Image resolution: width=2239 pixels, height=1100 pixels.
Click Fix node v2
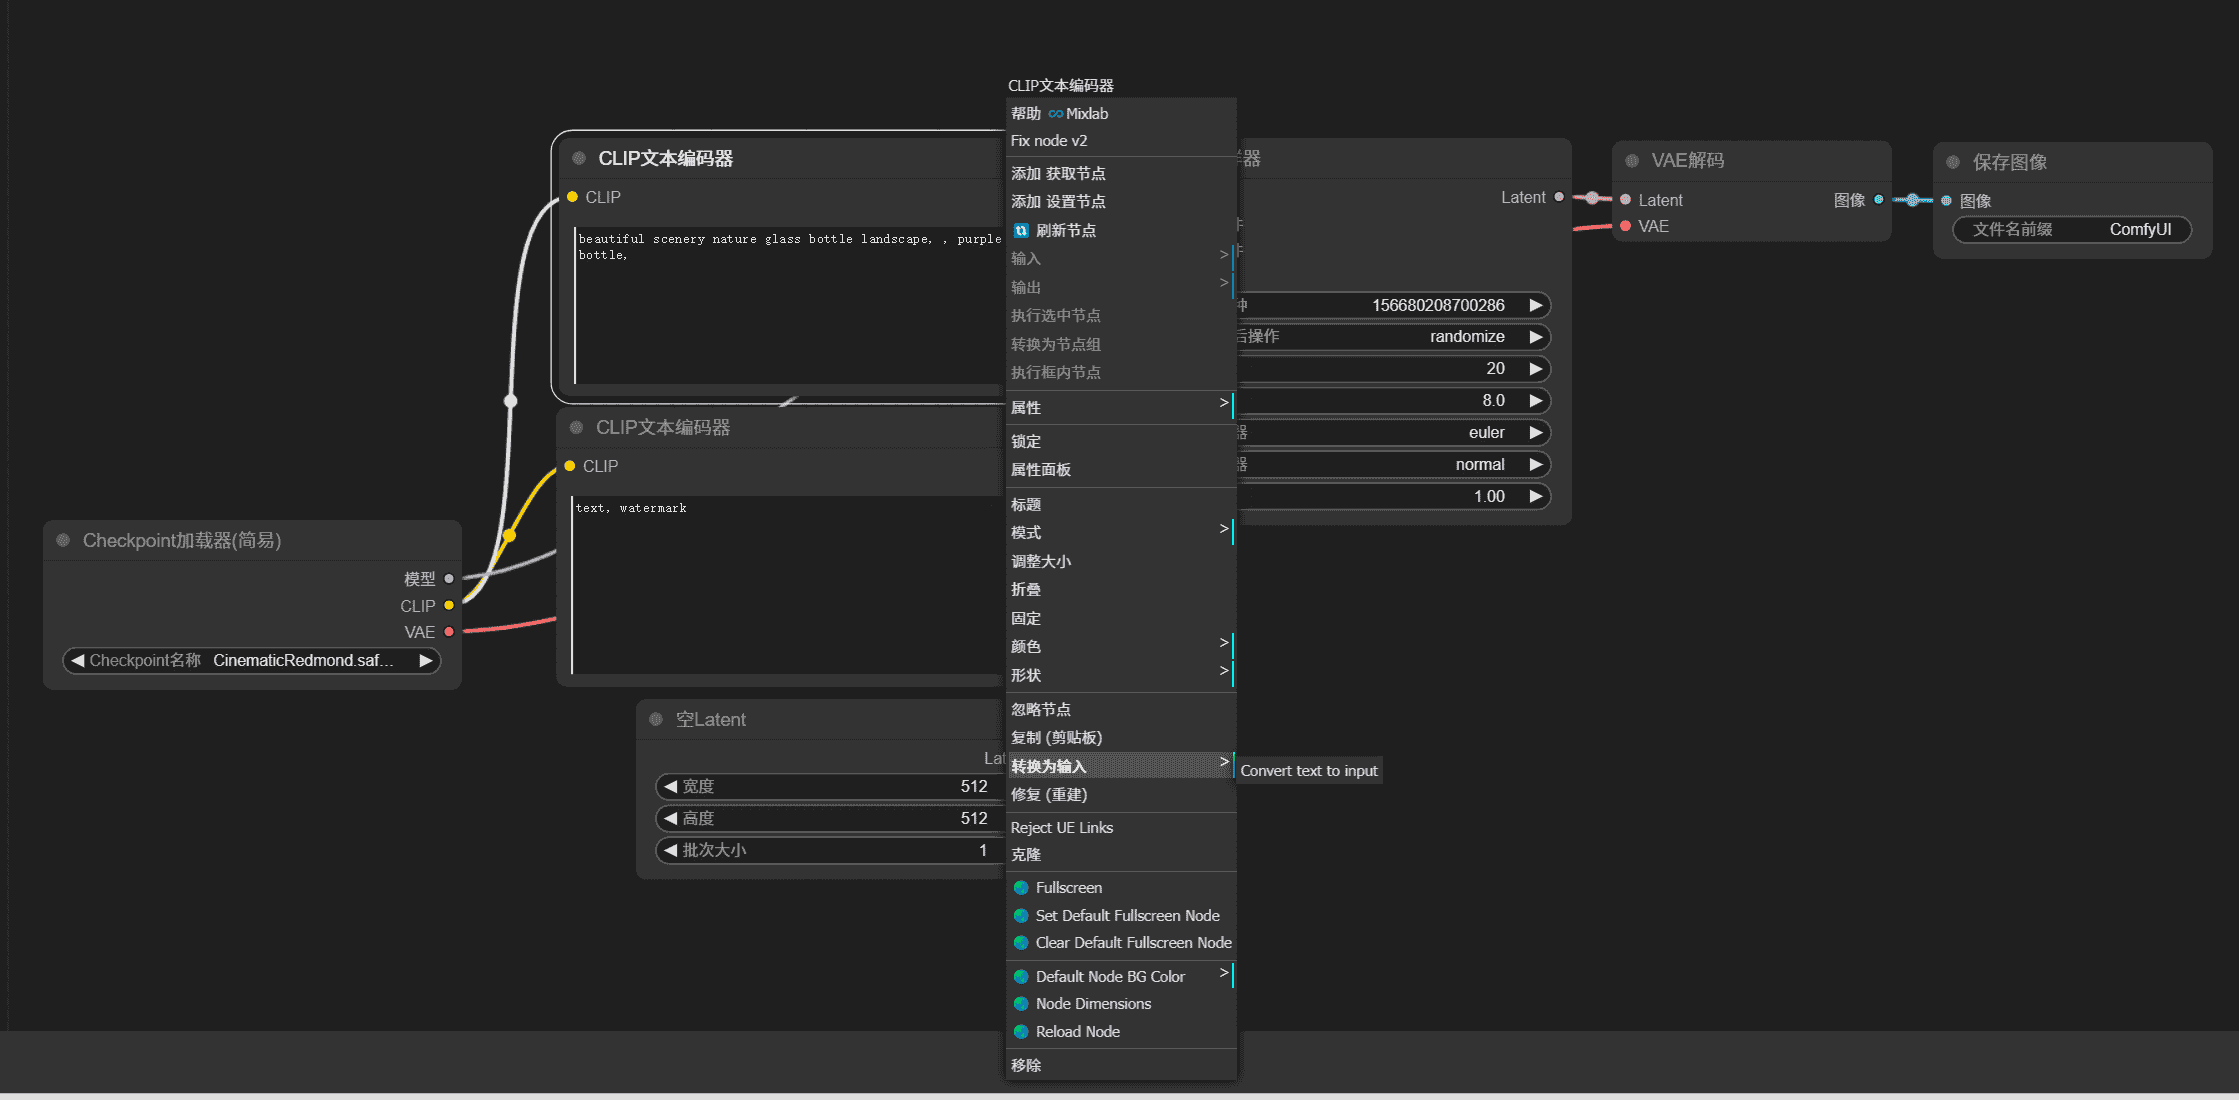pos(1049,140)
